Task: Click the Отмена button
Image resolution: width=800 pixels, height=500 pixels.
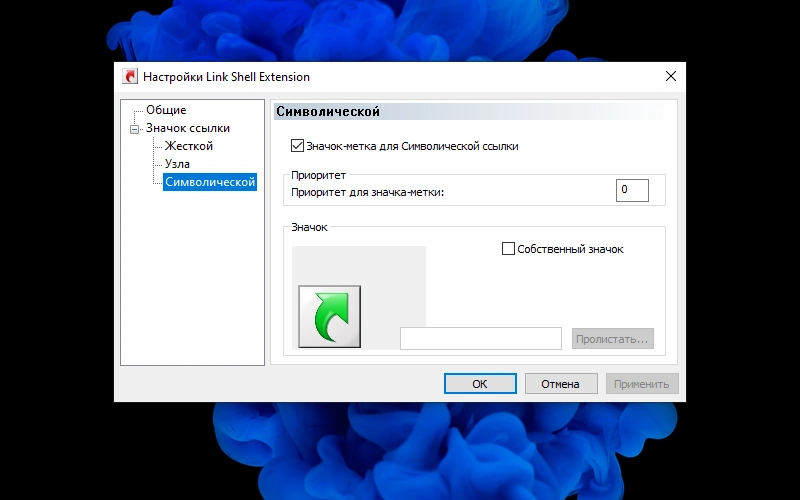Action: pyautogui.click(x=561, y=384)
